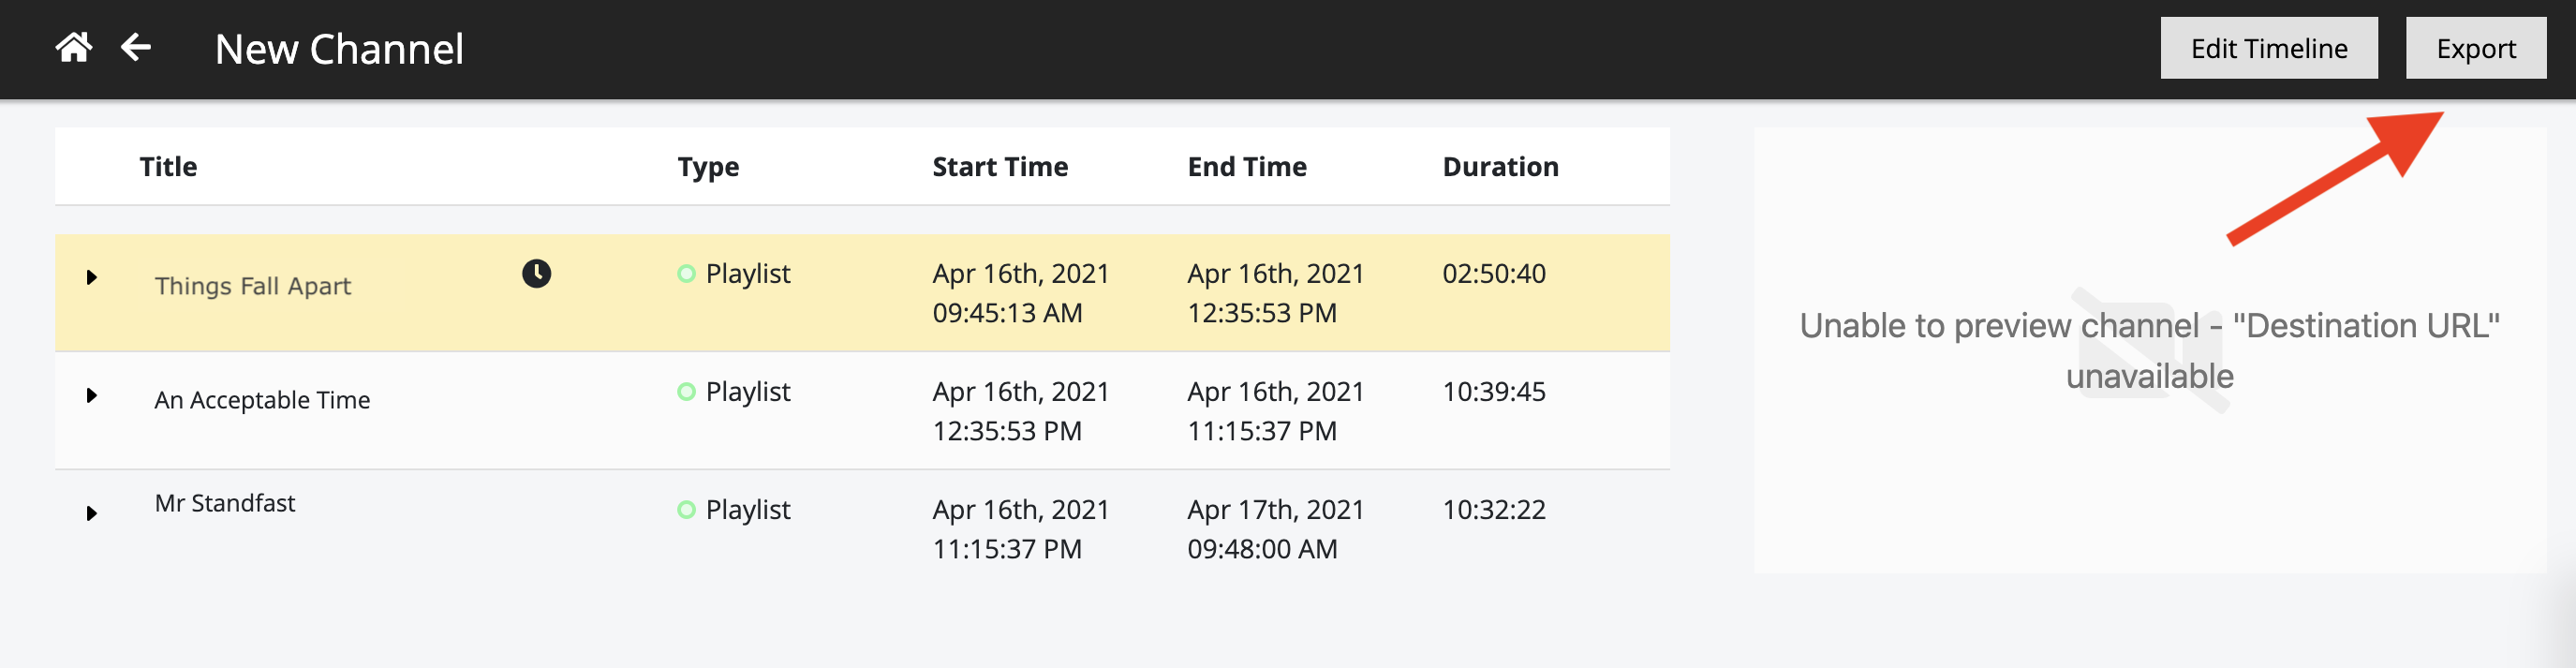Sort by End Time column header
Image resolution: width=2576 pixels, height=668 pixels.
pyautogui.click(x=1246, y=166)
